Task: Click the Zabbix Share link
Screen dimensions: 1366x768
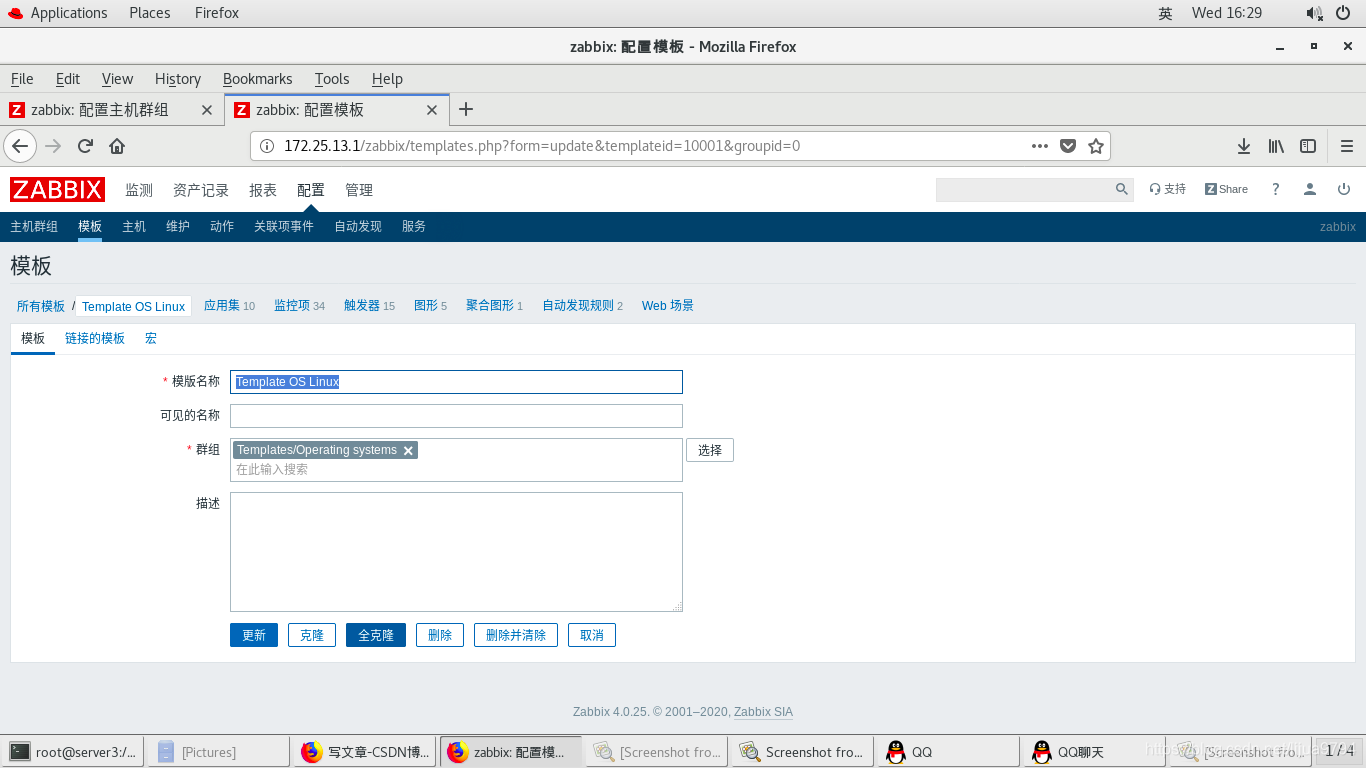Action: pyautogui.click(x=1226, y=189)
